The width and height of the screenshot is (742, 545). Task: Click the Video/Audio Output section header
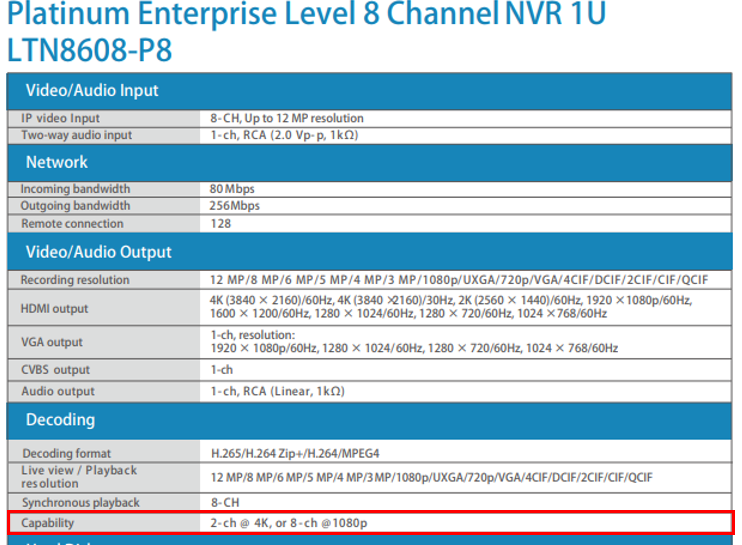(98, 252)
